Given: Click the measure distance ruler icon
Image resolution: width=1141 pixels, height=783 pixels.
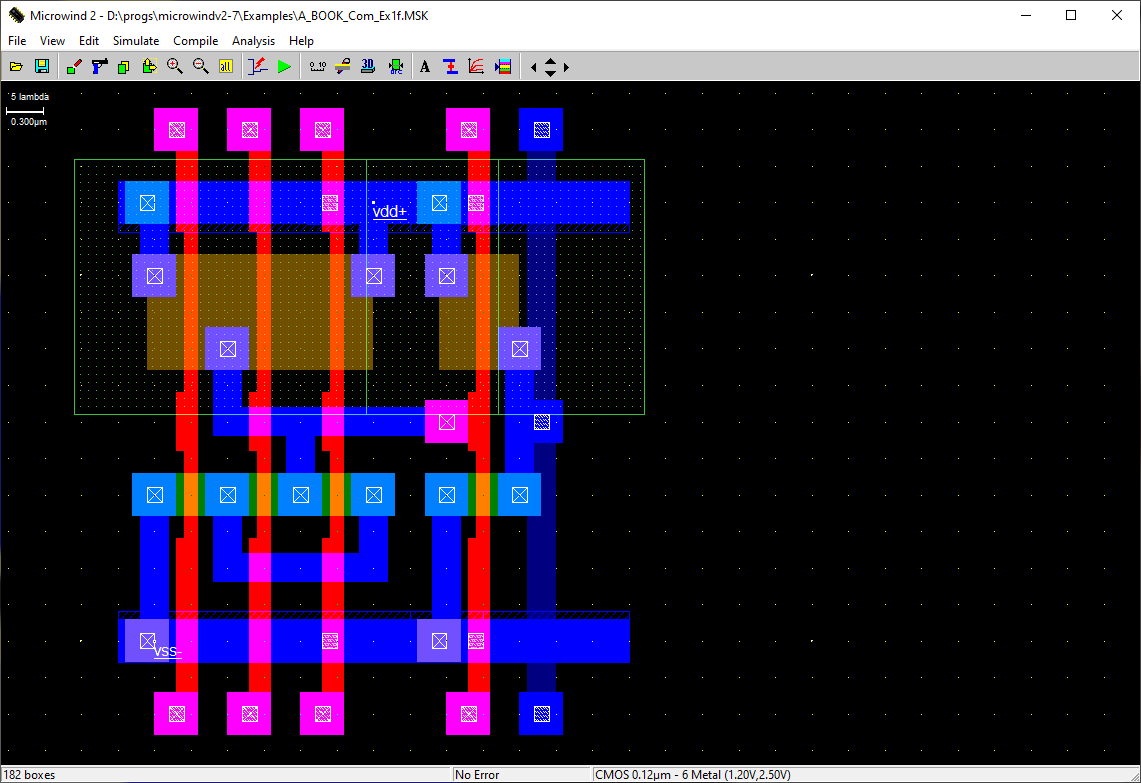Looking at the screenshot, I should point(317,67).
